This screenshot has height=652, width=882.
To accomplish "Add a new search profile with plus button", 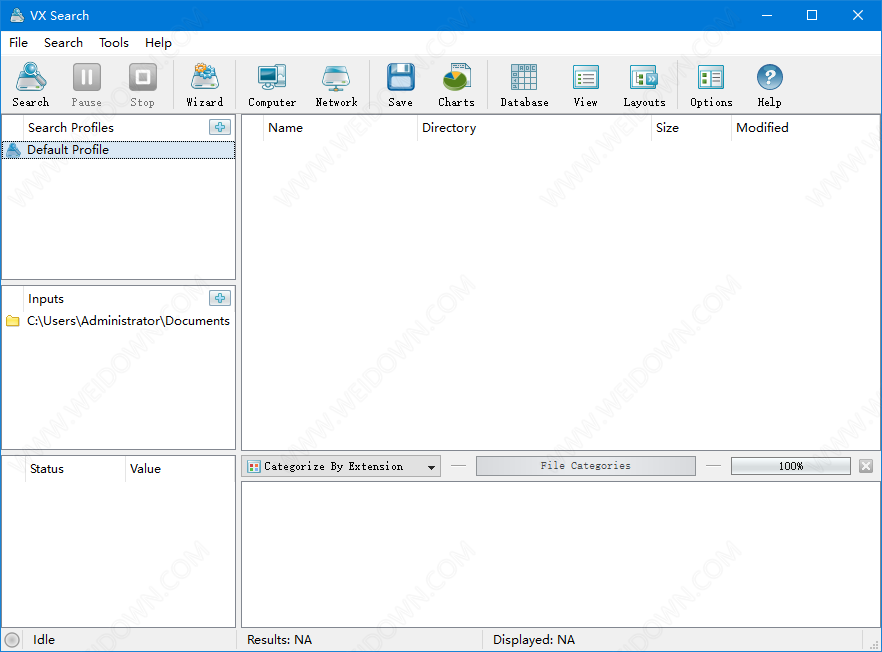I will tap(220, 127).
